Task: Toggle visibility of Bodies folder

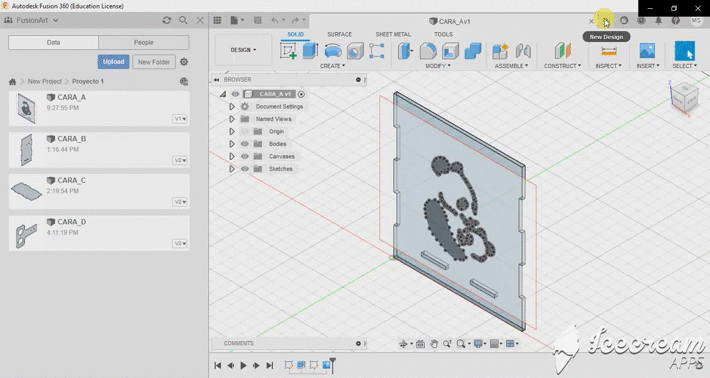Action: coord(245,144)
